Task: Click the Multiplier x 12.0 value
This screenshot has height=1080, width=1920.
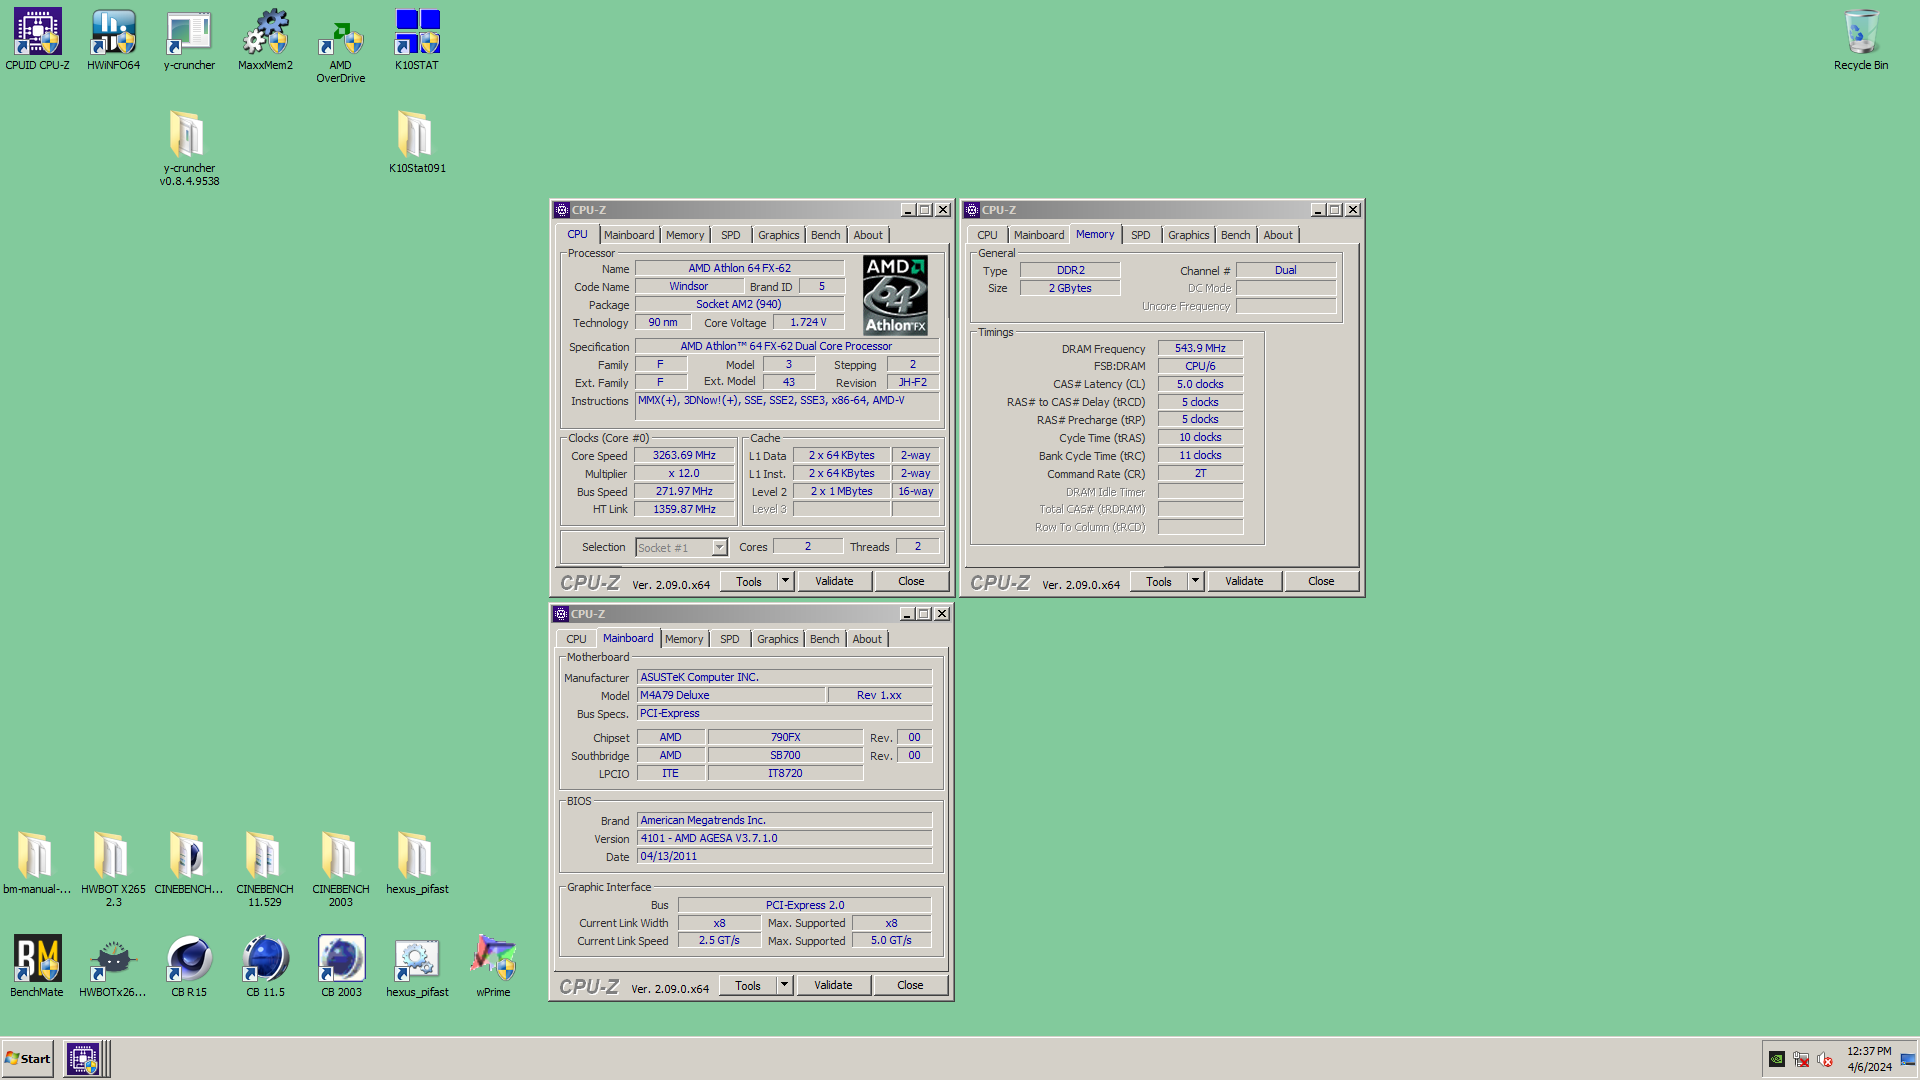Action: [x=684, y=473]
